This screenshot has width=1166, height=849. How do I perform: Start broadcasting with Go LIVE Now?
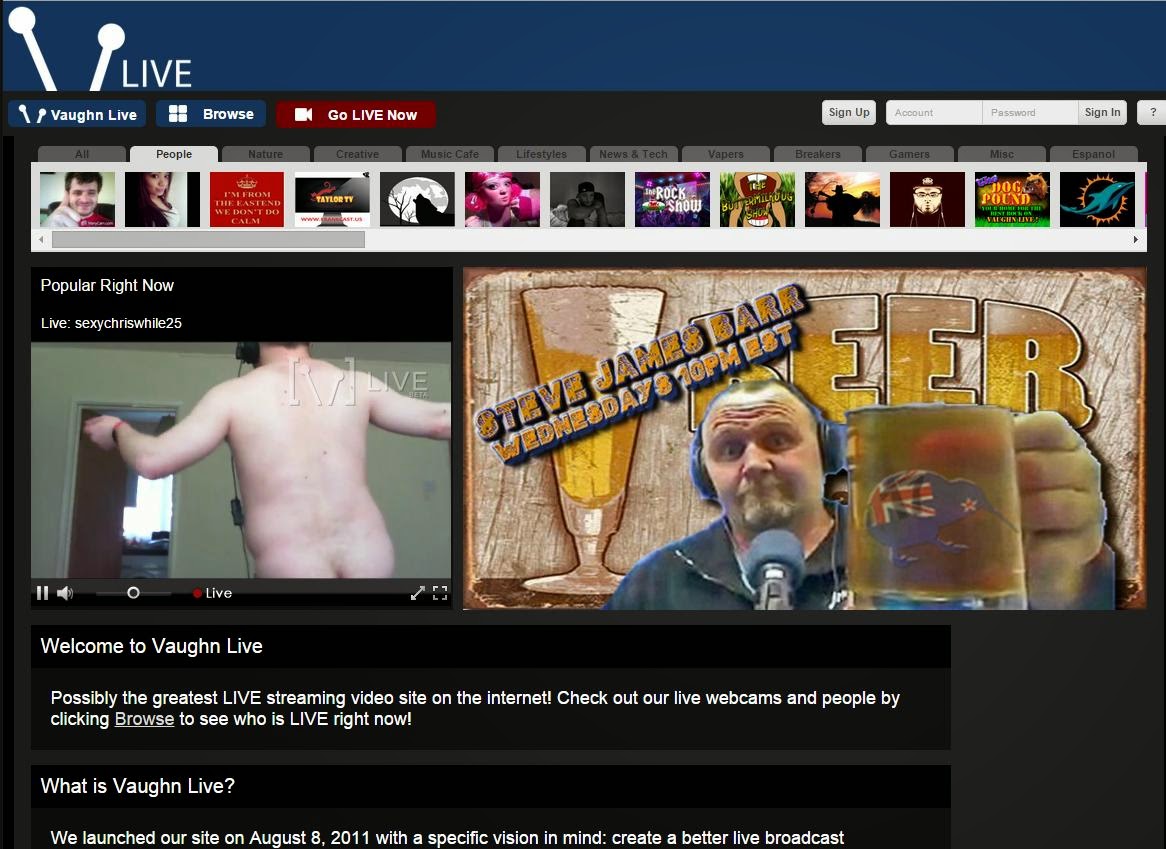355,114
